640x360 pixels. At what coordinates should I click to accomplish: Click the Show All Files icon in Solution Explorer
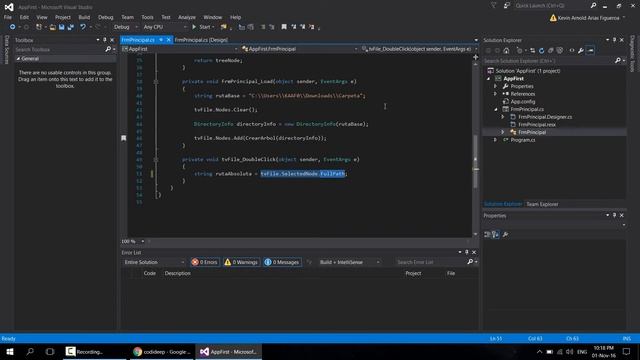(x=560, y=51)
